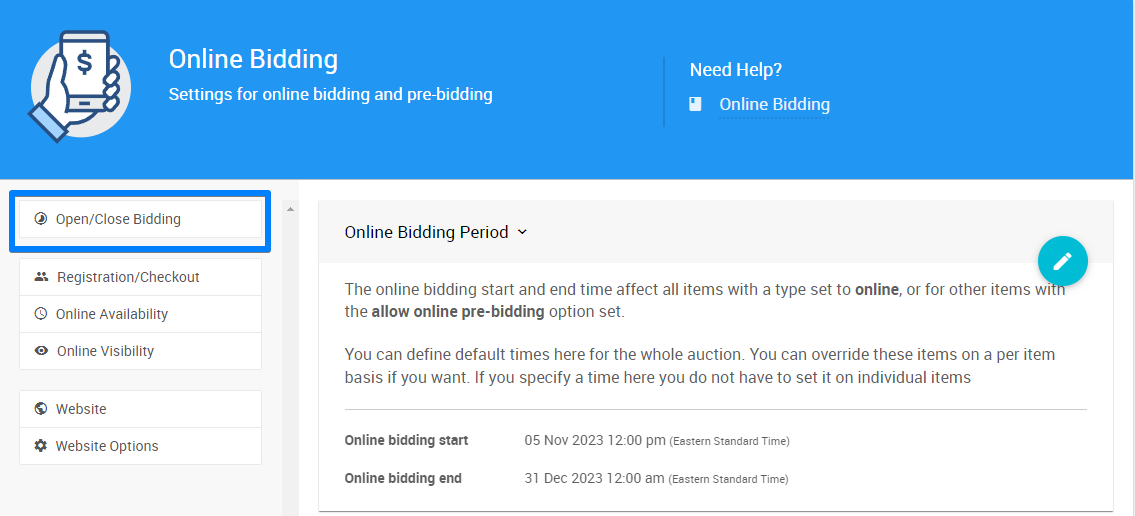
Task: Click the people icon beside Registration/Checkout
Action: coord(41,277)
